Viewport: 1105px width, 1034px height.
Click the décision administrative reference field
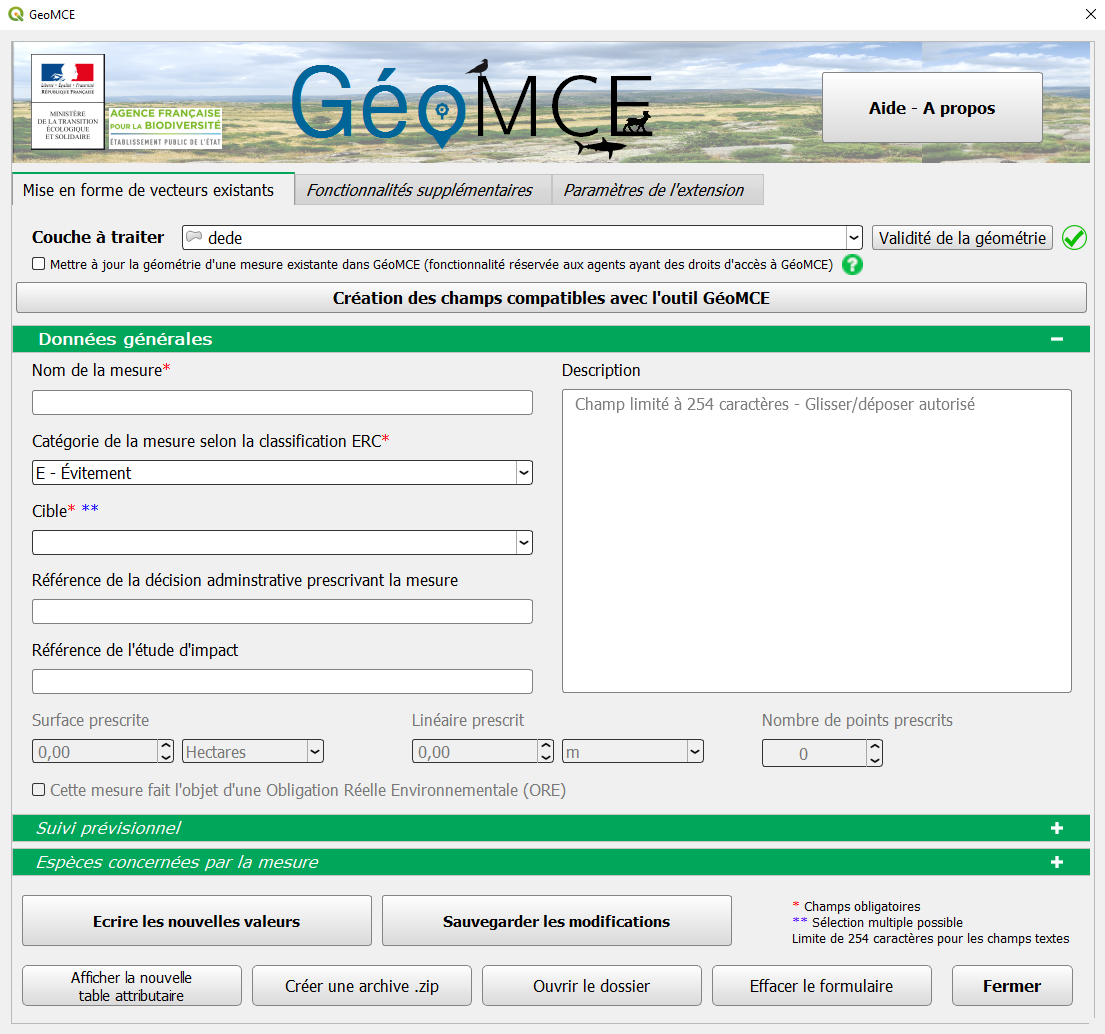pos(282,611)
